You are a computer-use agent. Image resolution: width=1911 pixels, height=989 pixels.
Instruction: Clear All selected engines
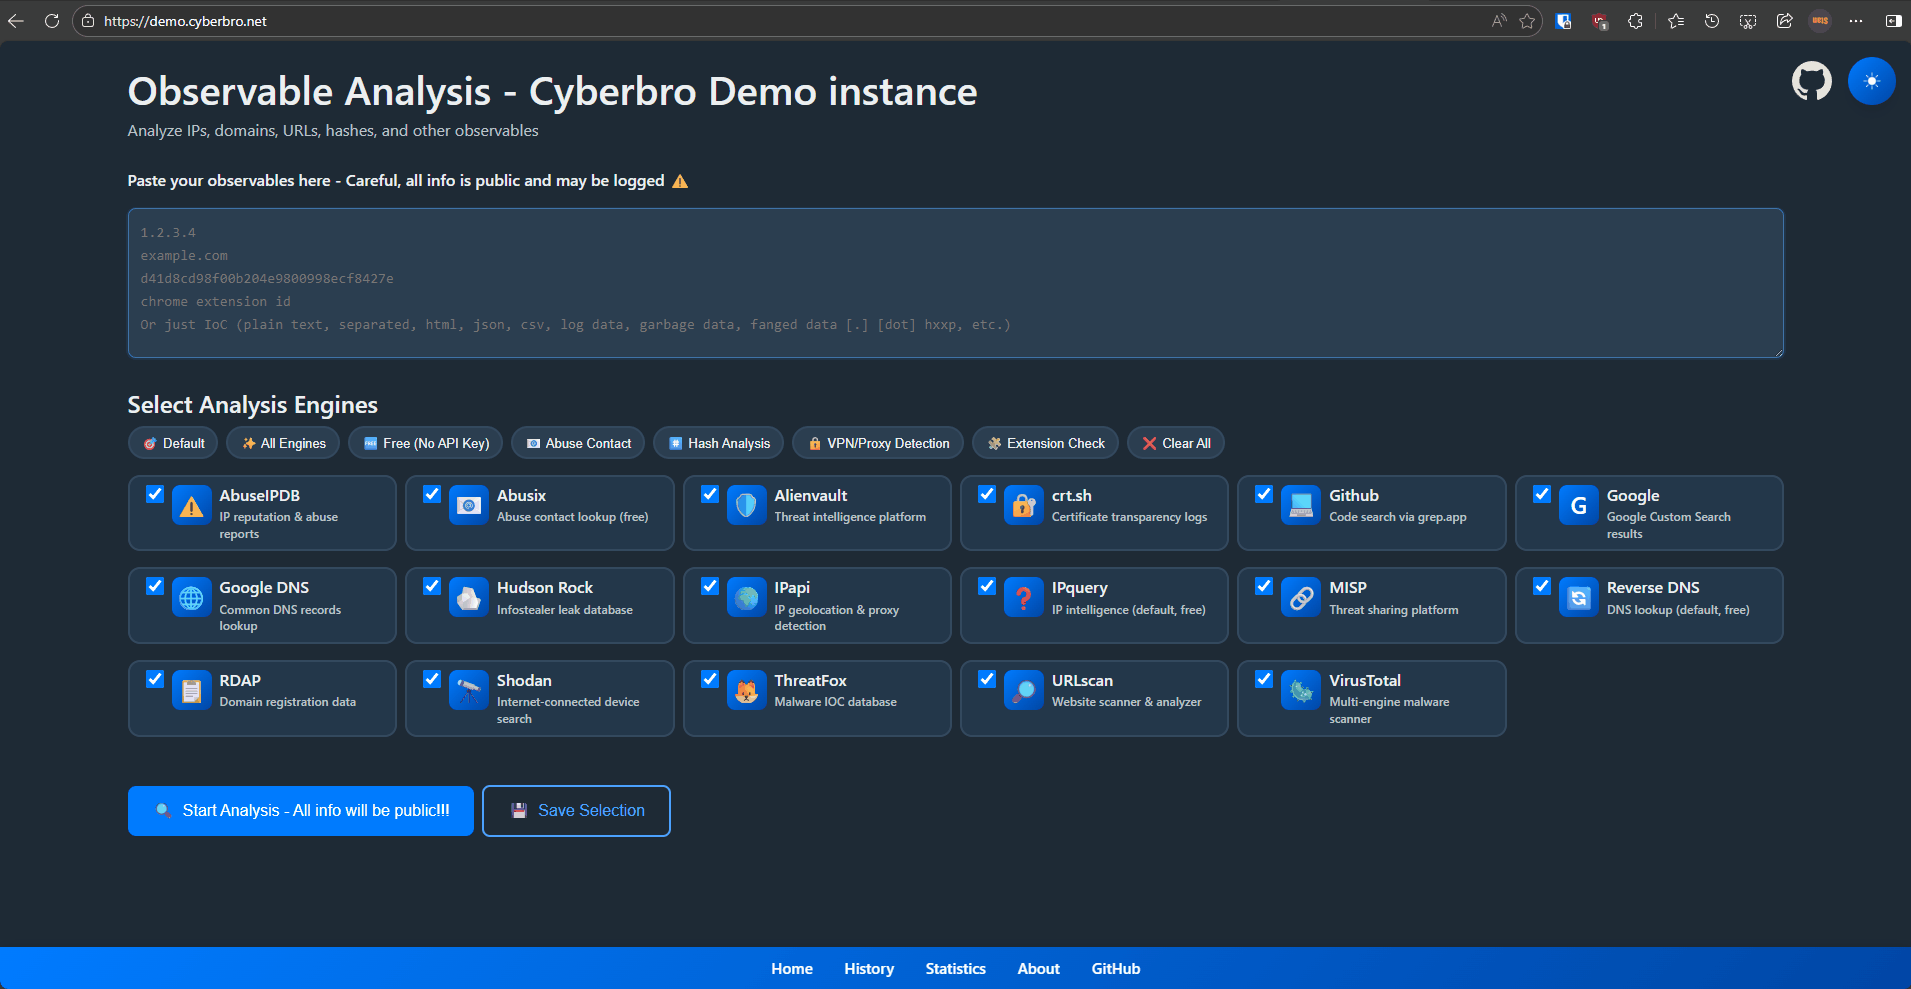click(x=1176, y=443)
